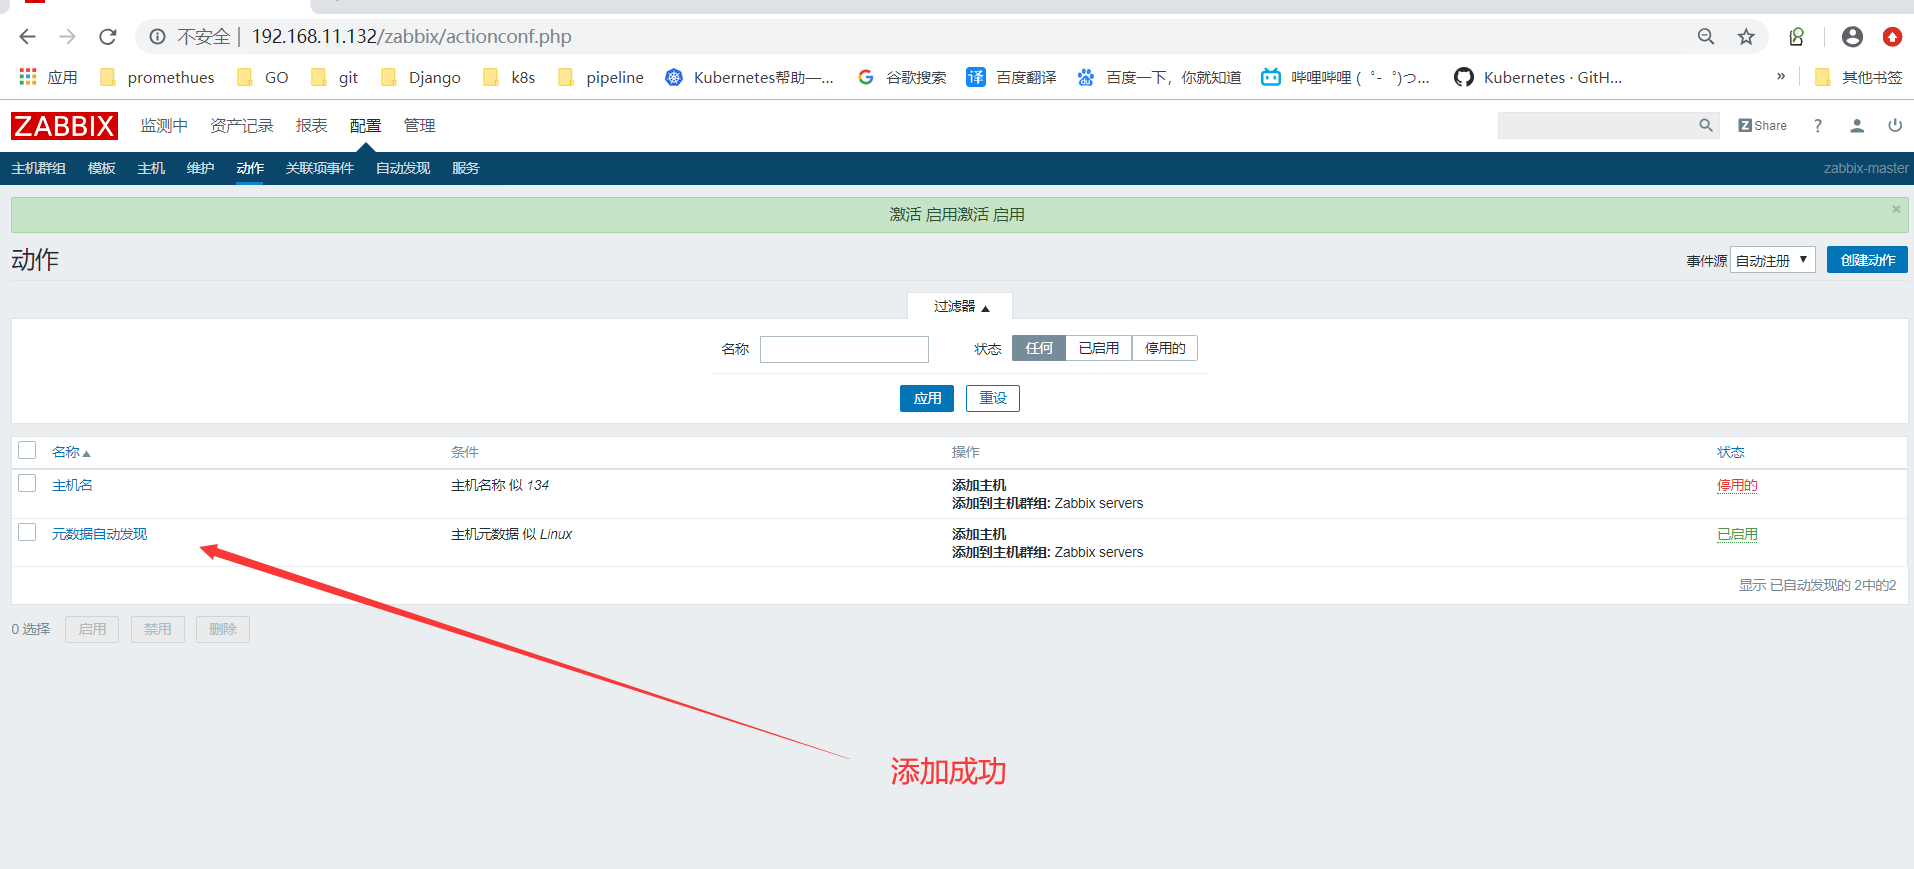Open the 元数据自动发现 action link

pos(99,534)
